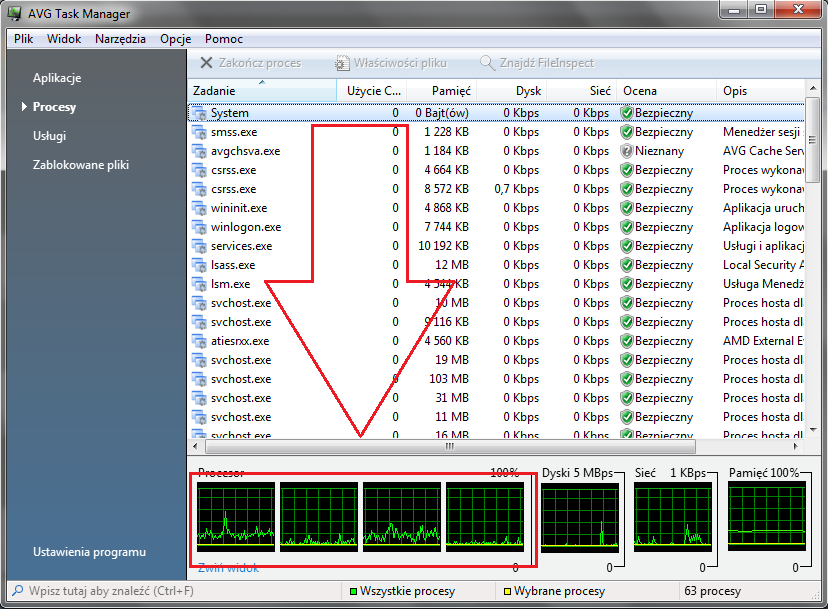
Task: Sort by the Dysk column header
Action: (512, 90)
